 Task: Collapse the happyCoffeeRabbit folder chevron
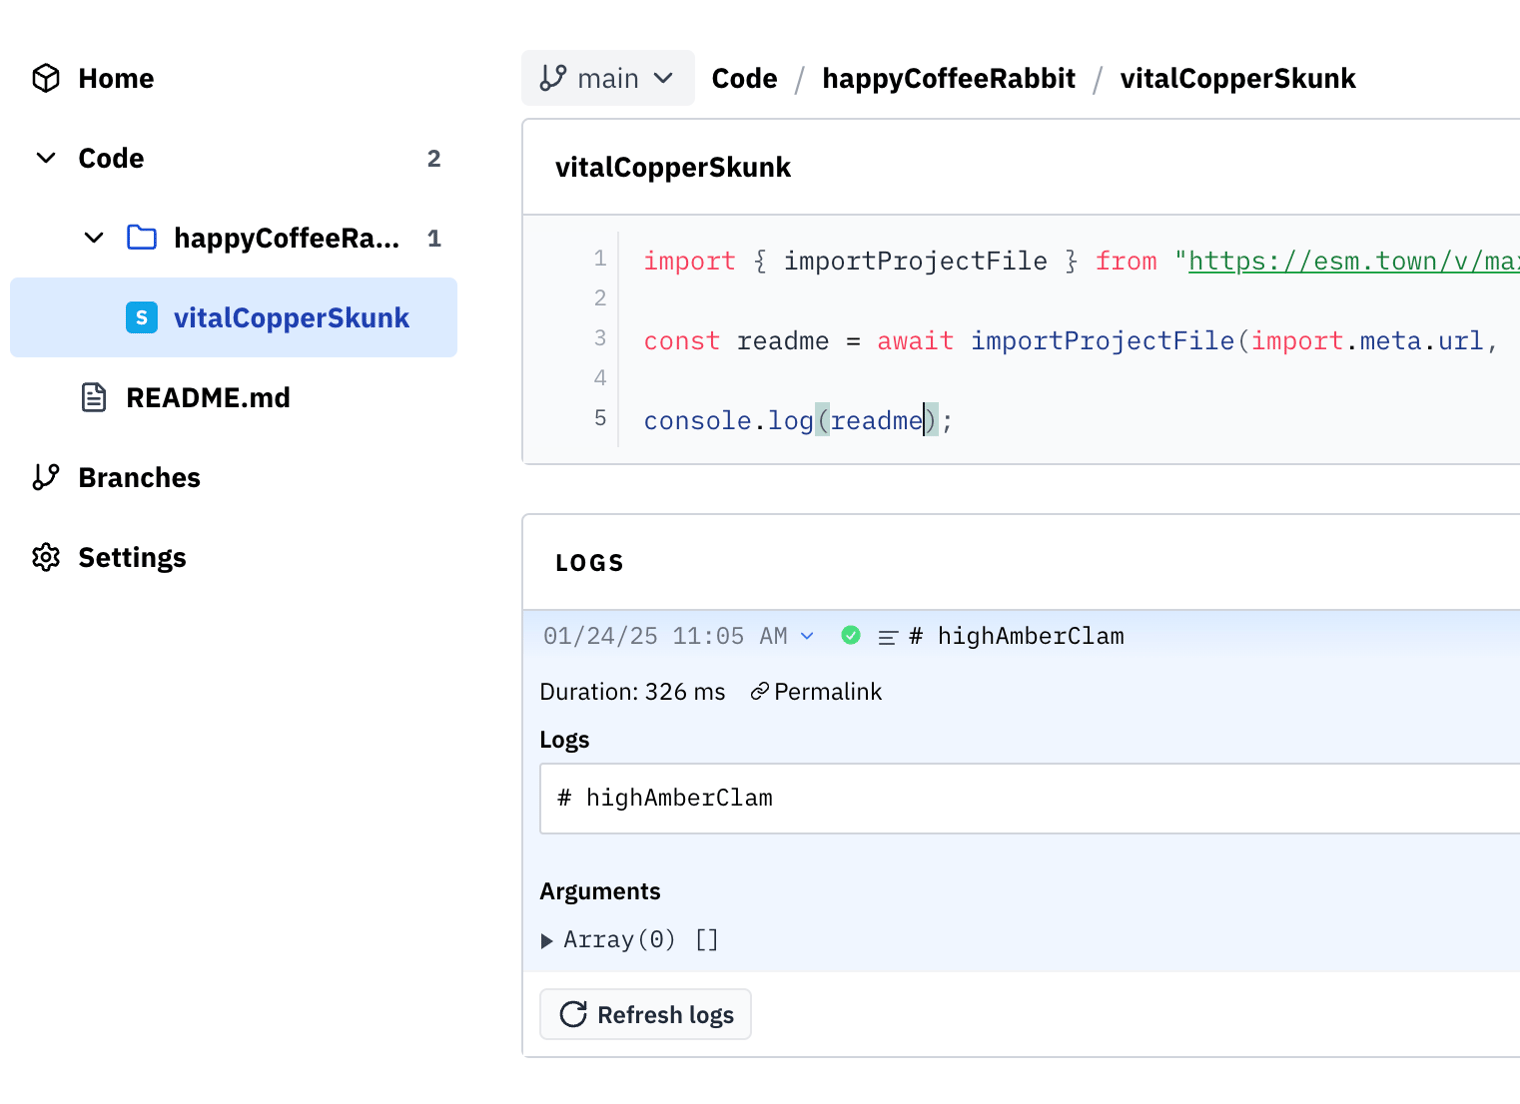pos(94,238)
